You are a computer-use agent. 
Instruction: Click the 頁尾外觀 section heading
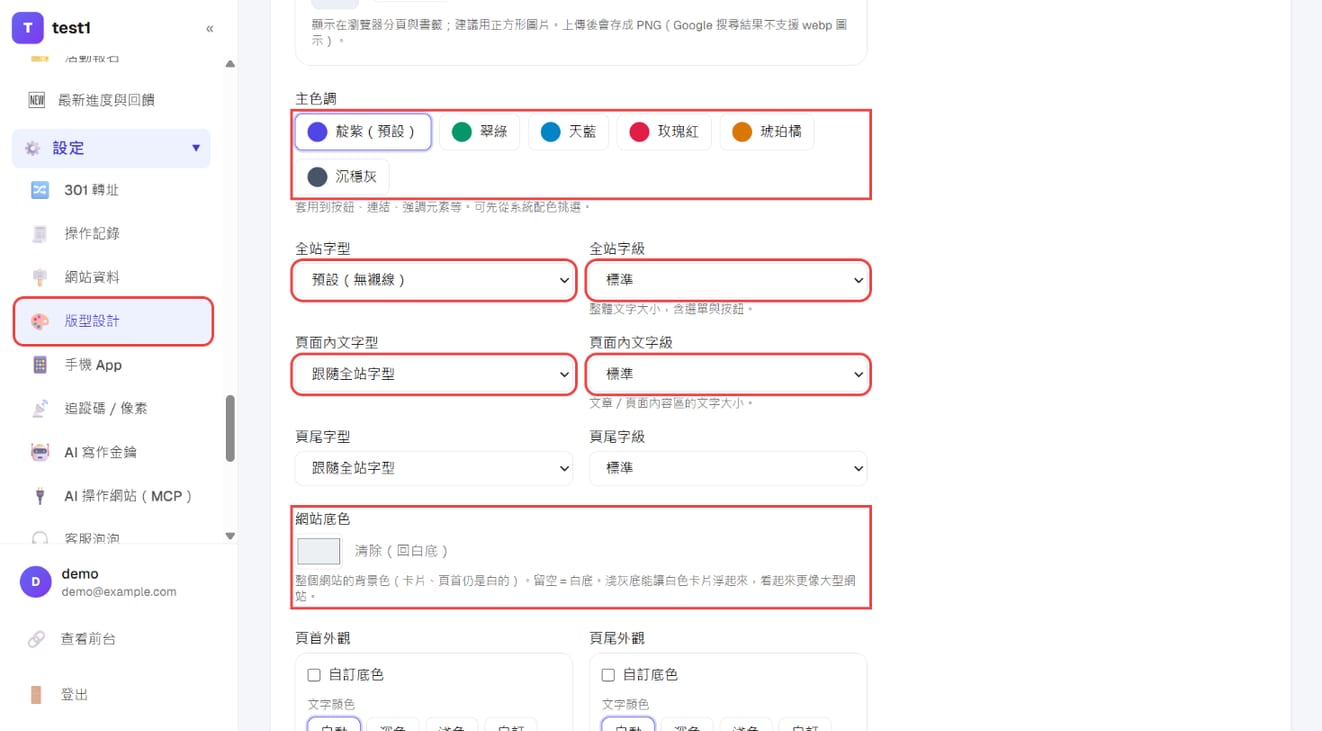pyautogui.click(x=617, y=638)
